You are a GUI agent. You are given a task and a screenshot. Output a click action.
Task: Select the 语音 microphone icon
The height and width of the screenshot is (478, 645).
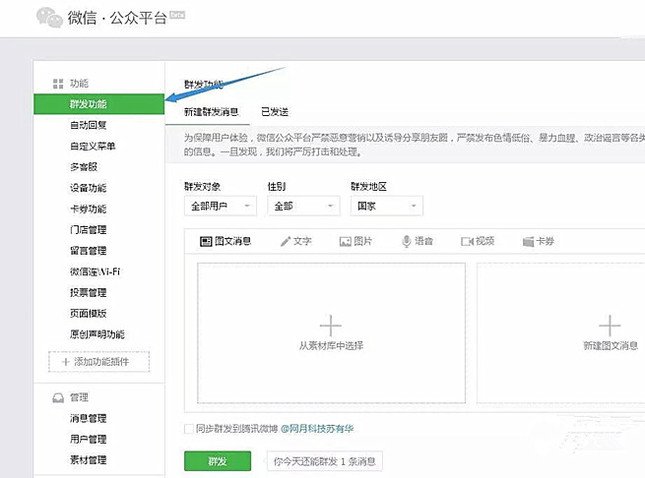click(406, 241)
